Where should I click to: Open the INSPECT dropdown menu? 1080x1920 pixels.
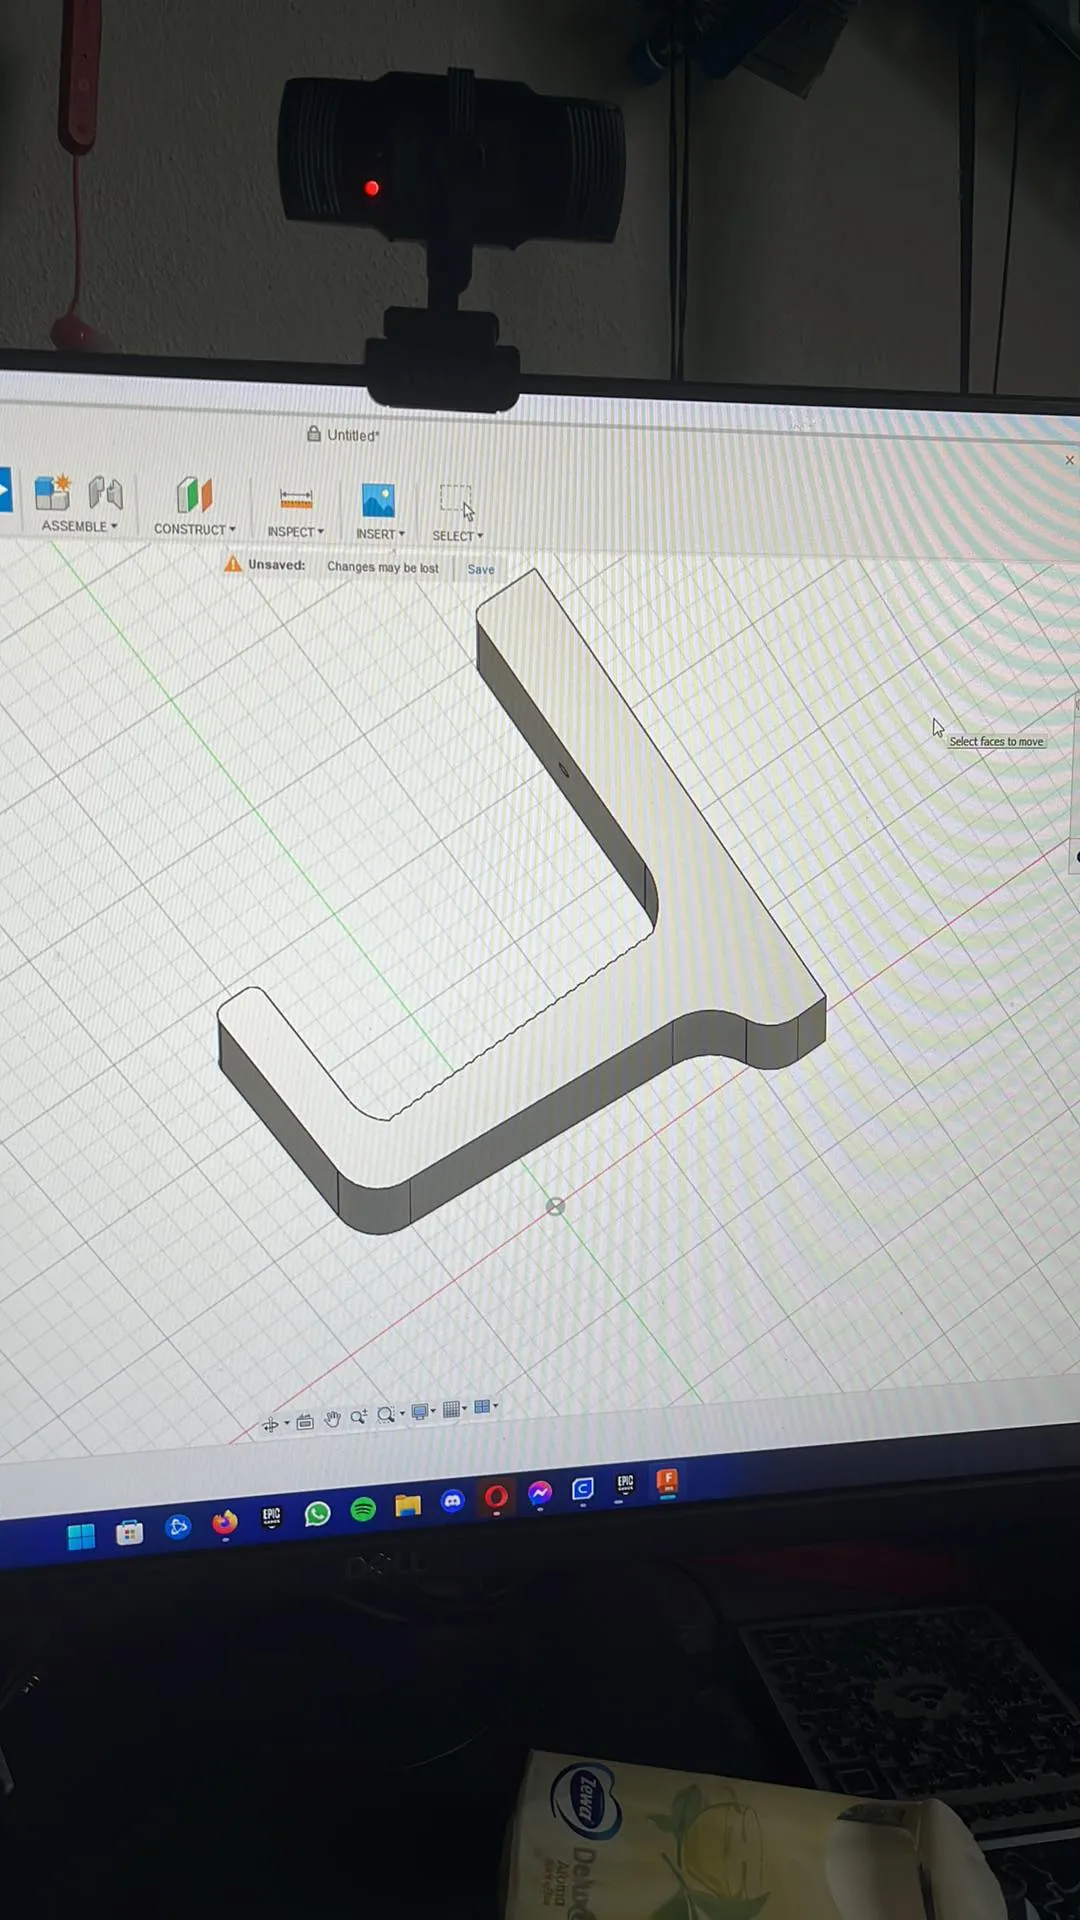coord(295,532)
